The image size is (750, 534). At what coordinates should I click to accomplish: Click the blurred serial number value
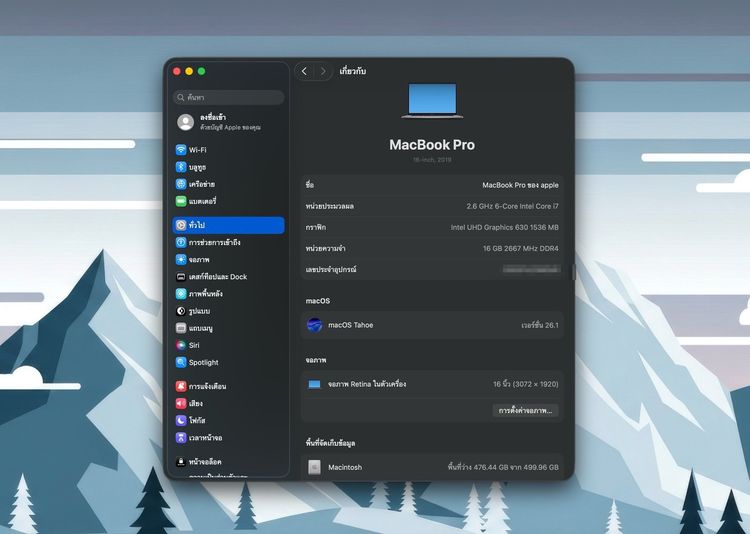[x=531, y=269]
